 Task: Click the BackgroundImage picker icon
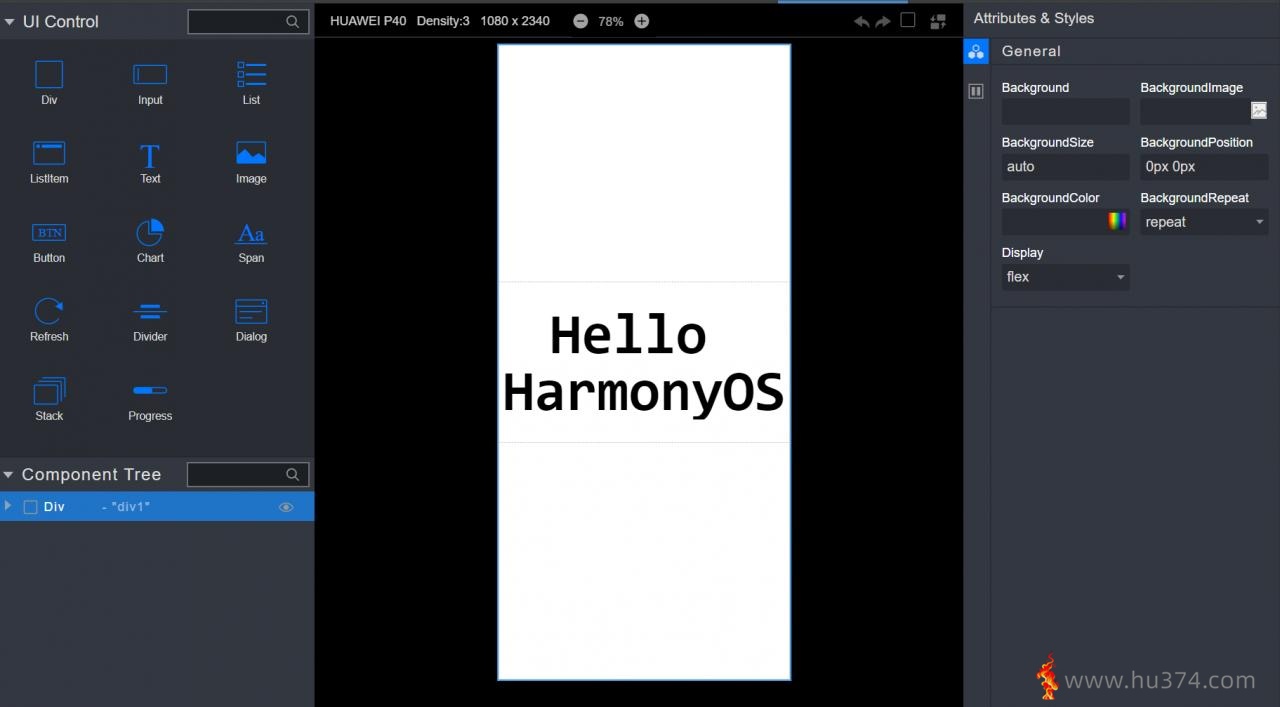1259,111
